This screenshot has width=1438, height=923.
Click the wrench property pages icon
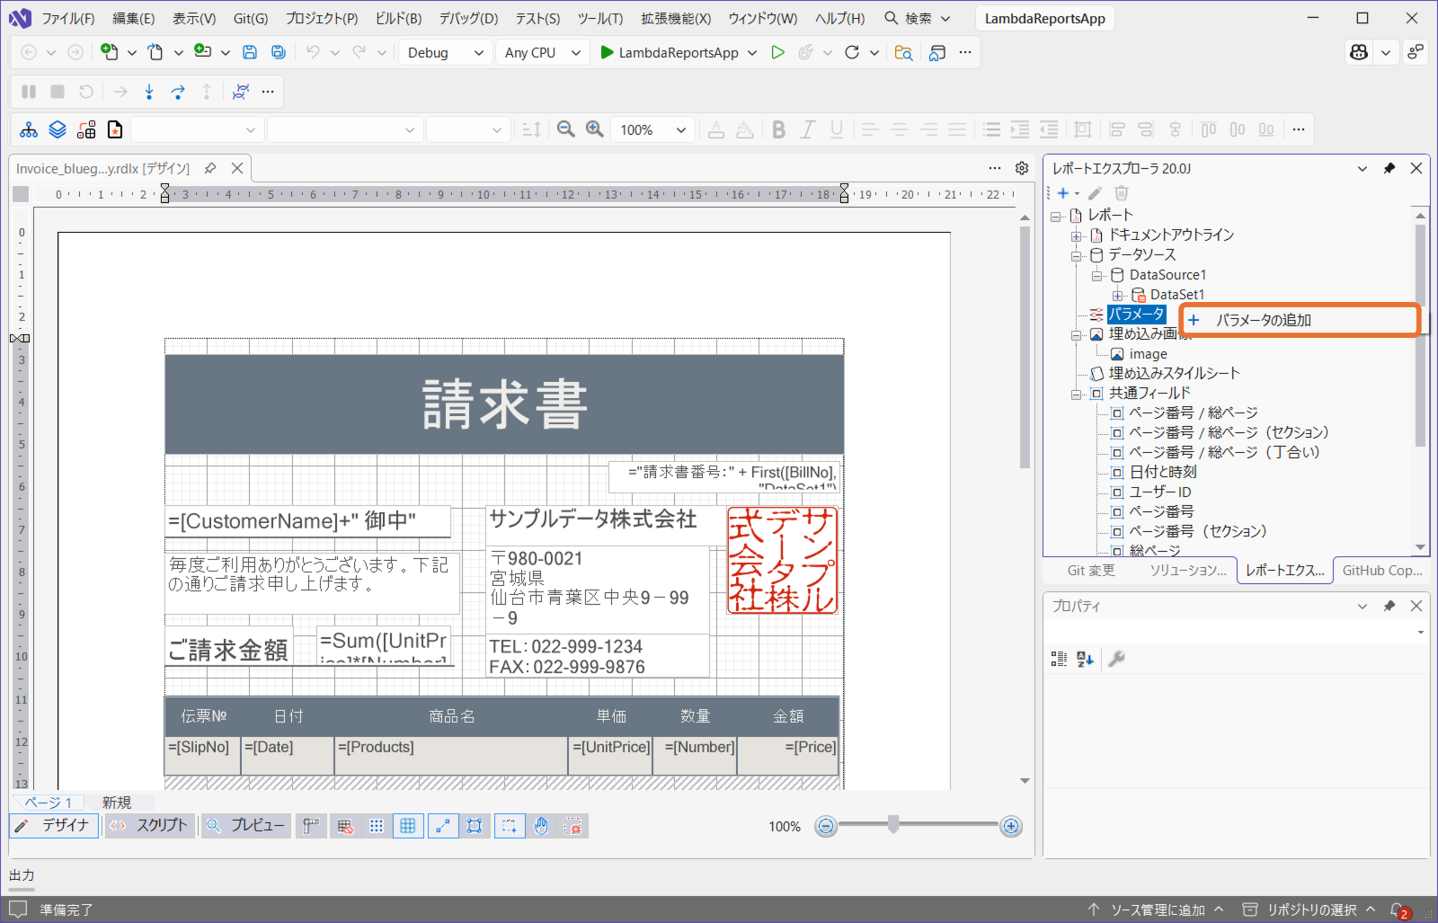click(x=1117, y=658)
